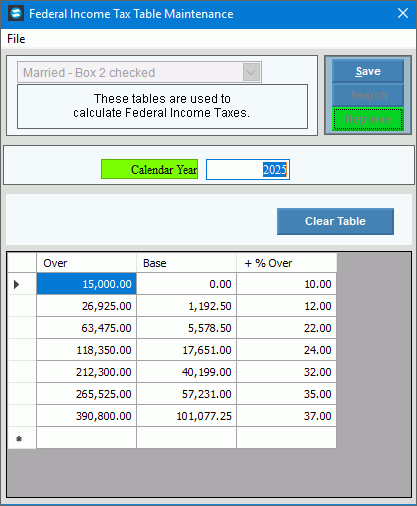The width and height of the screenshot is (417, 506).
Task: Click the application icon in title bar
Action: [x=16, y=14]
